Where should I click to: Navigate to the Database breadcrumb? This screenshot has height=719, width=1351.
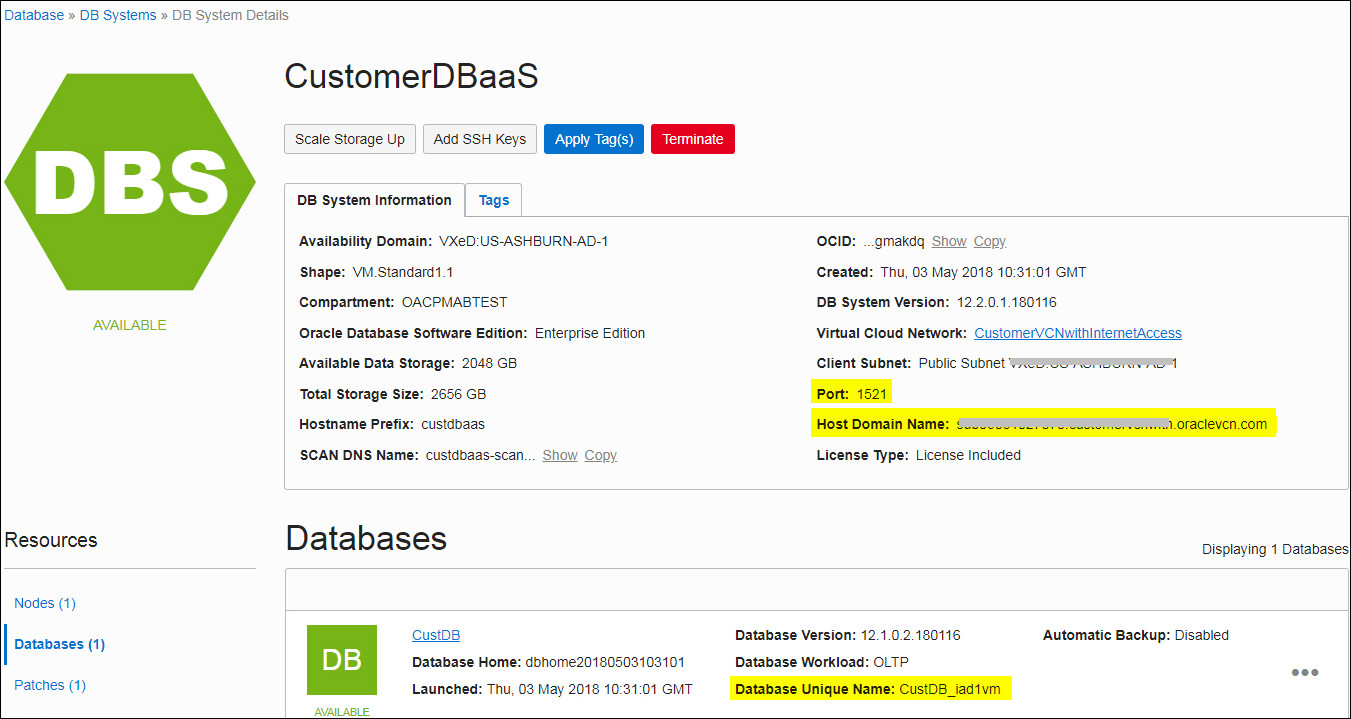pos(33,14)
